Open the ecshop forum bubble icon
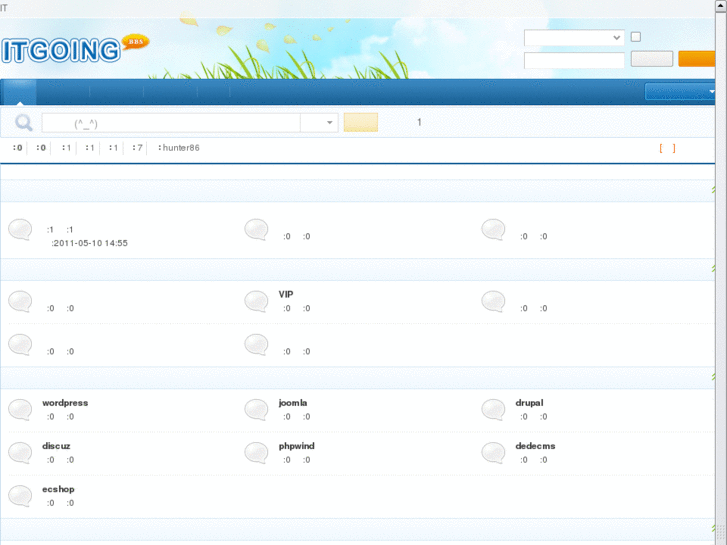This screenshot has width=727, height=545. coord(20,495)
